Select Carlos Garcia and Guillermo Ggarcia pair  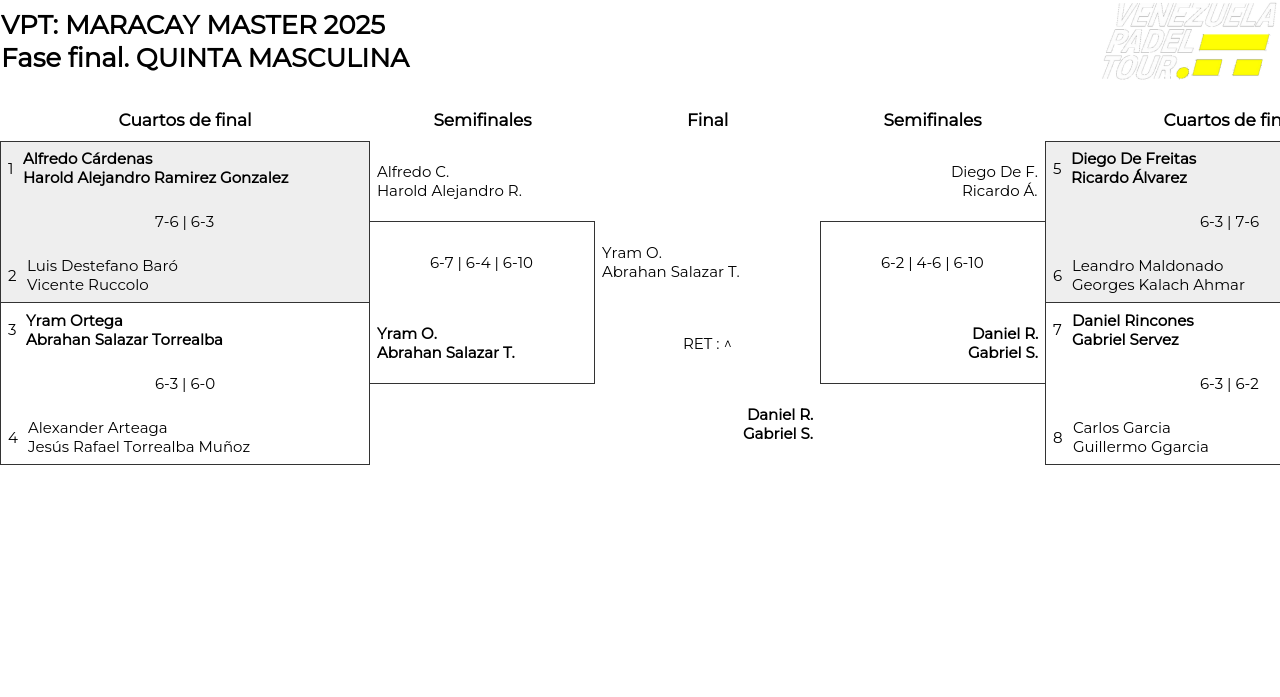[x=1140, y=437]
